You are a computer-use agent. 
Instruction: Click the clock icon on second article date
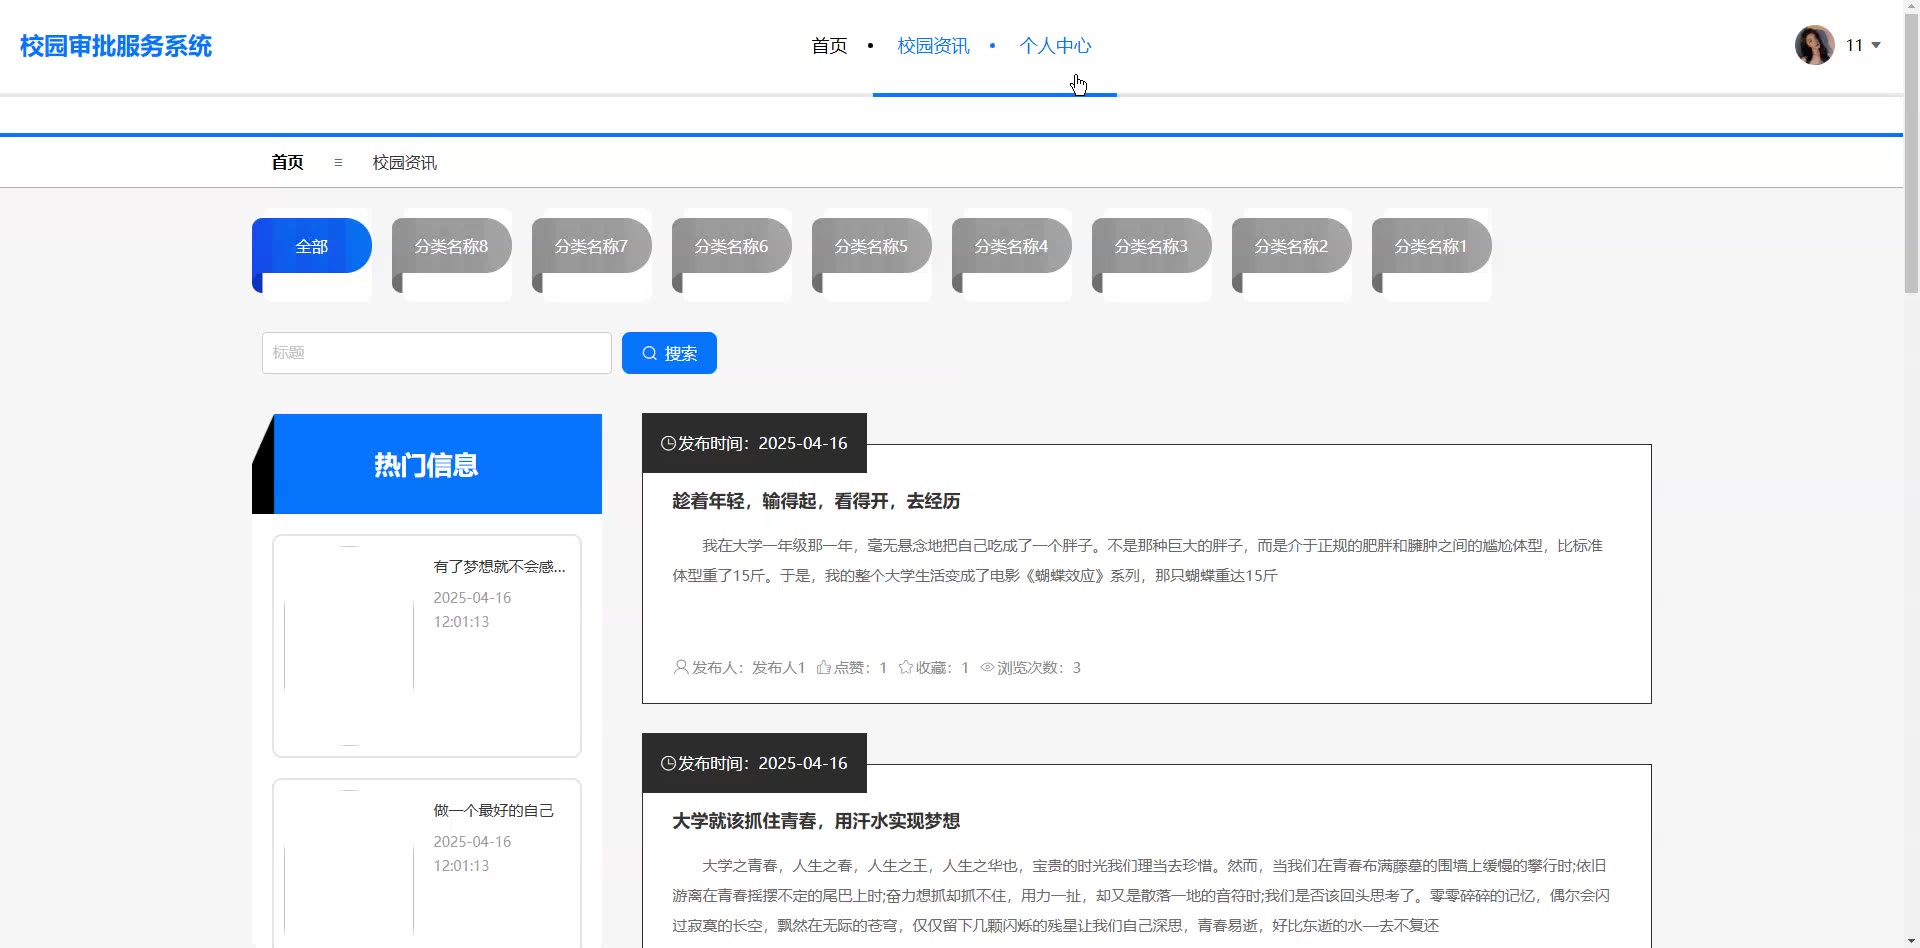(x=668, y=763)
